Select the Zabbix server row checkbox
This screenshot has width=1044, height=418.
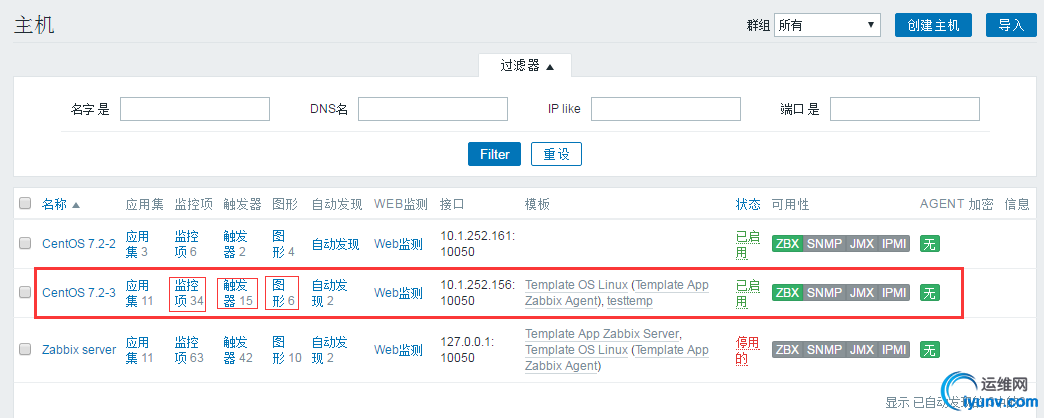point(26,349)
